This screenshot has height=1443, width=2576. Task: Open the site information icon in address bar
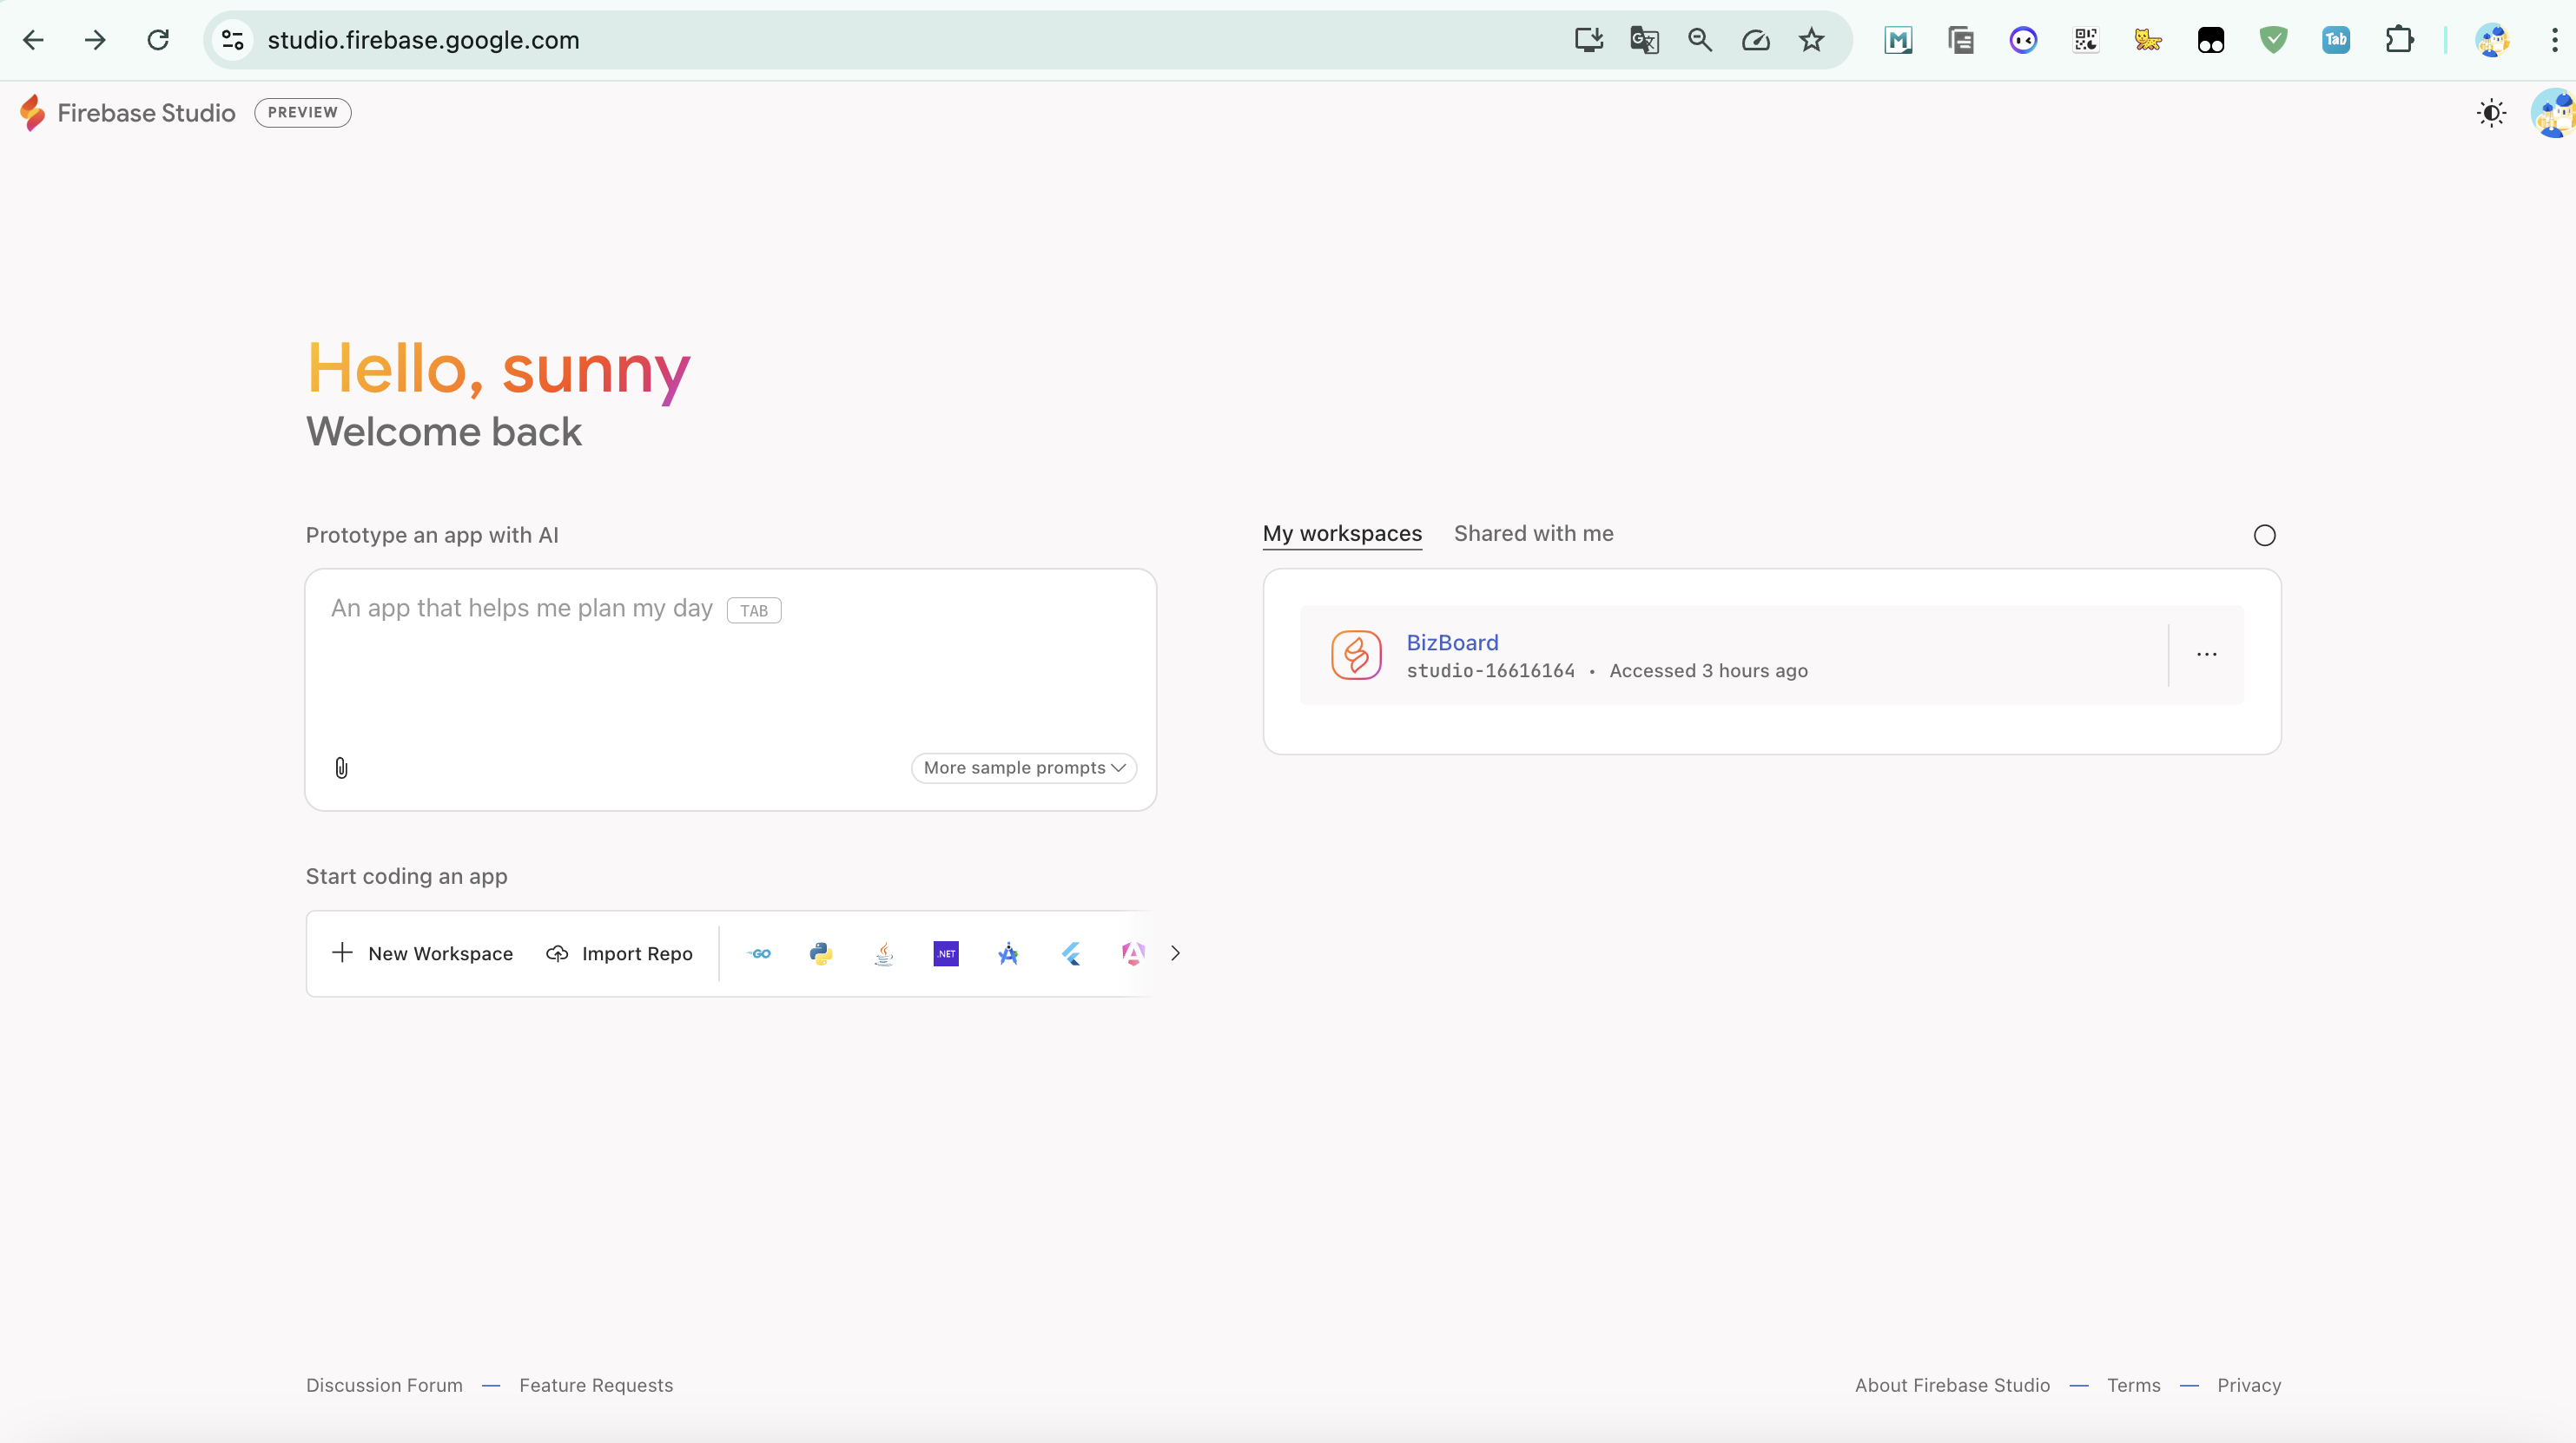(x=233, y=40)
